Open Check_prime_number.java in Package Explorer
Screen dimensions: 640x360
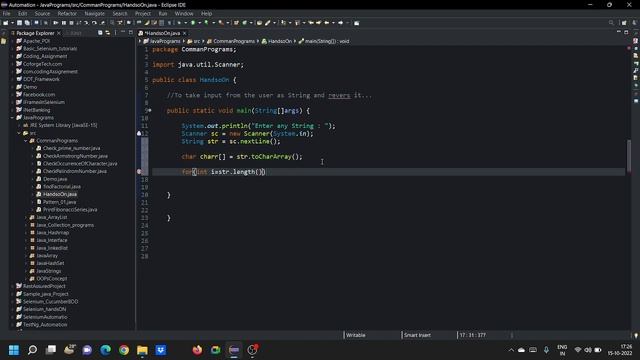tap(71, 148)
